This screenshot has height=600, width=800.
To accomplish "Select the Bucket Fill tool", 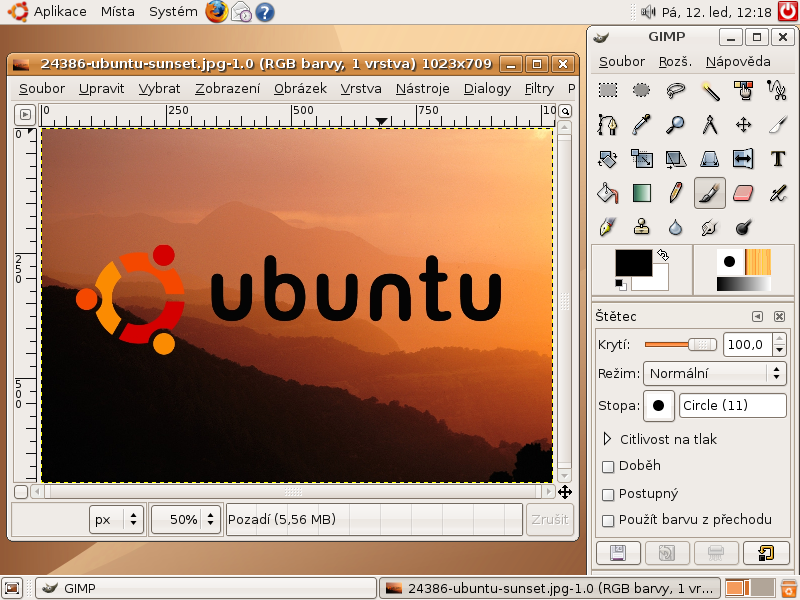I will [x=607, y=193].
